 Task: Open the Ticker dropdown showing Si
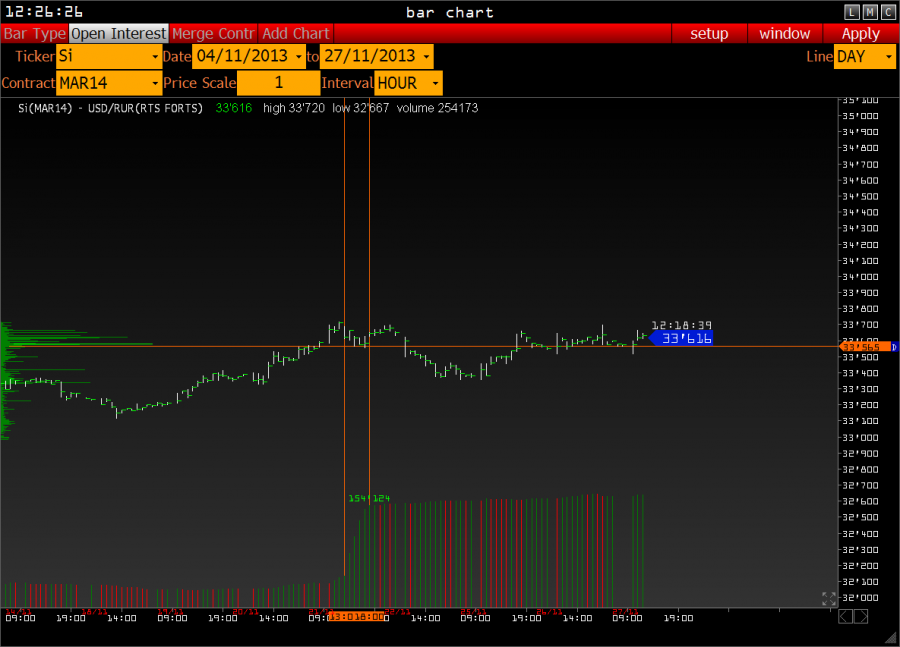(109, 57)
